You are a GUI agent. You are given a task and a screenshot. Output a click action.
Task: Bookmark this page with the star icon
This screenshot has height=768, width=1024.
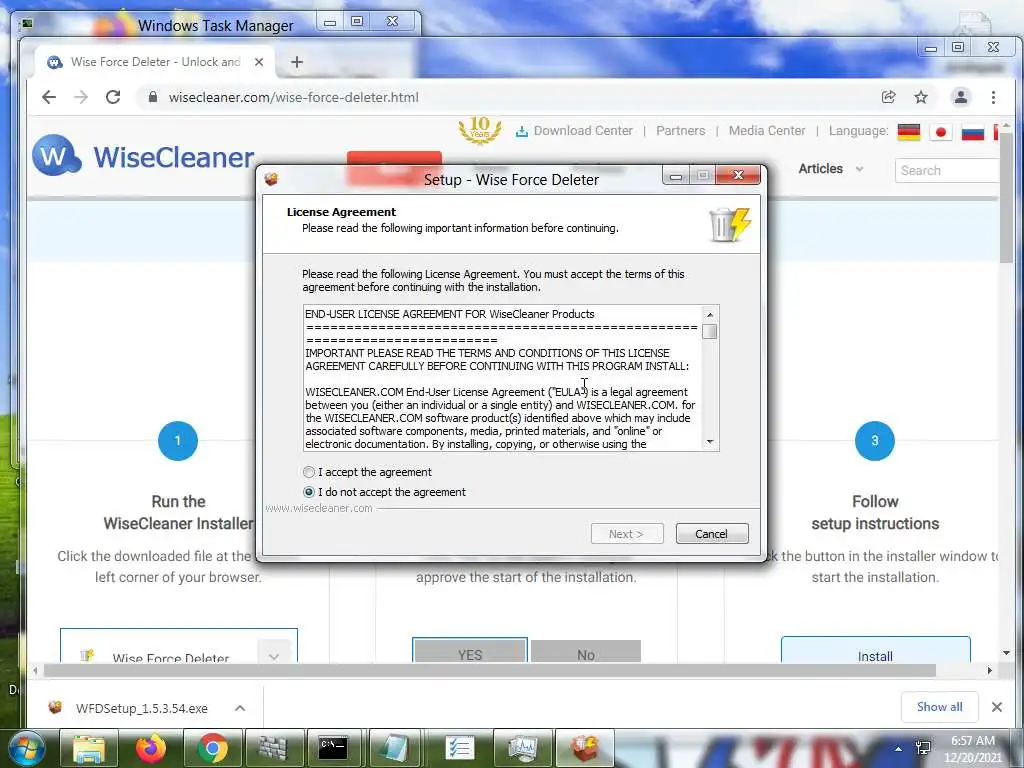[x=921, y=97]
